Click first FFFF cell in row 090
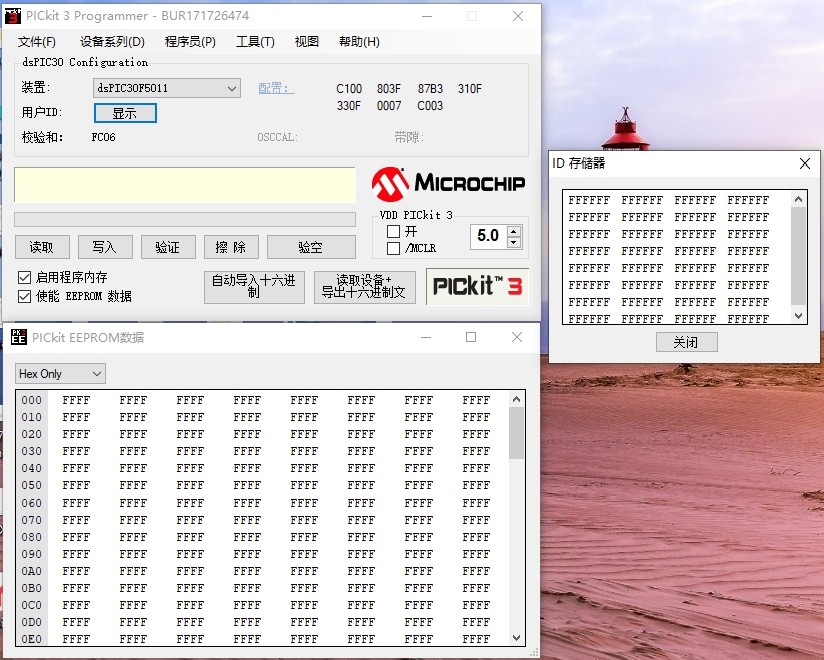Viewport: 824px width, 660px height. (x=76, y=554)
